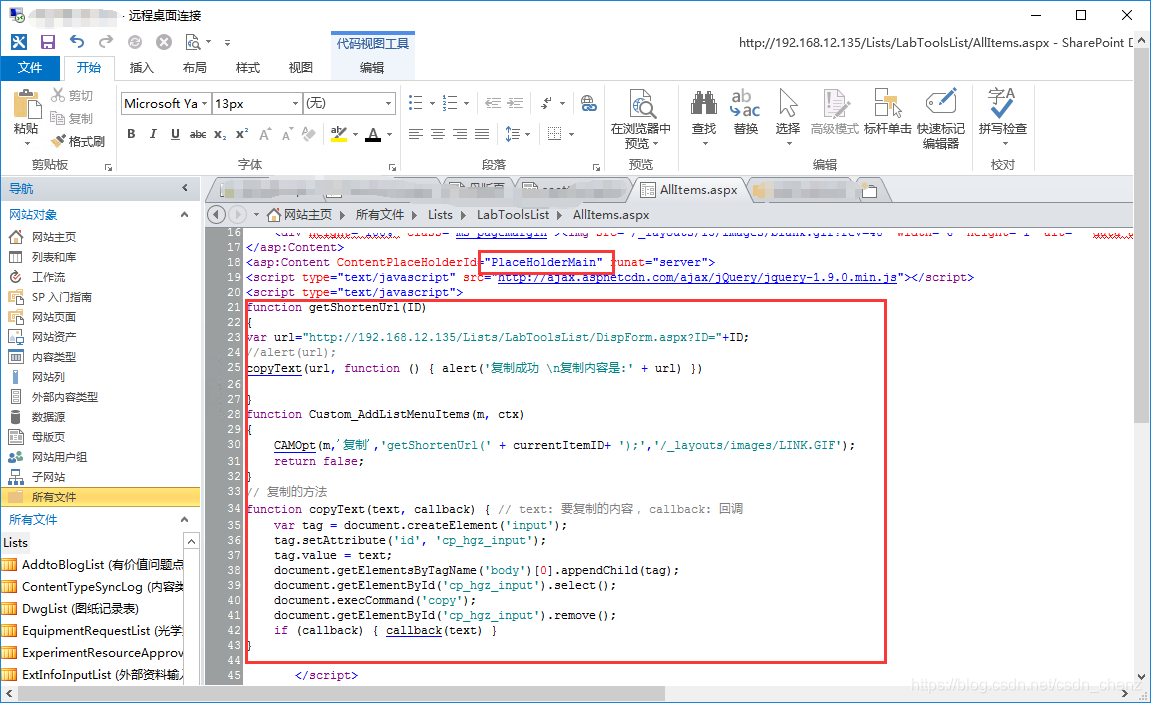Center align text
Screen dimensions: 1151x703
(437, 134)
